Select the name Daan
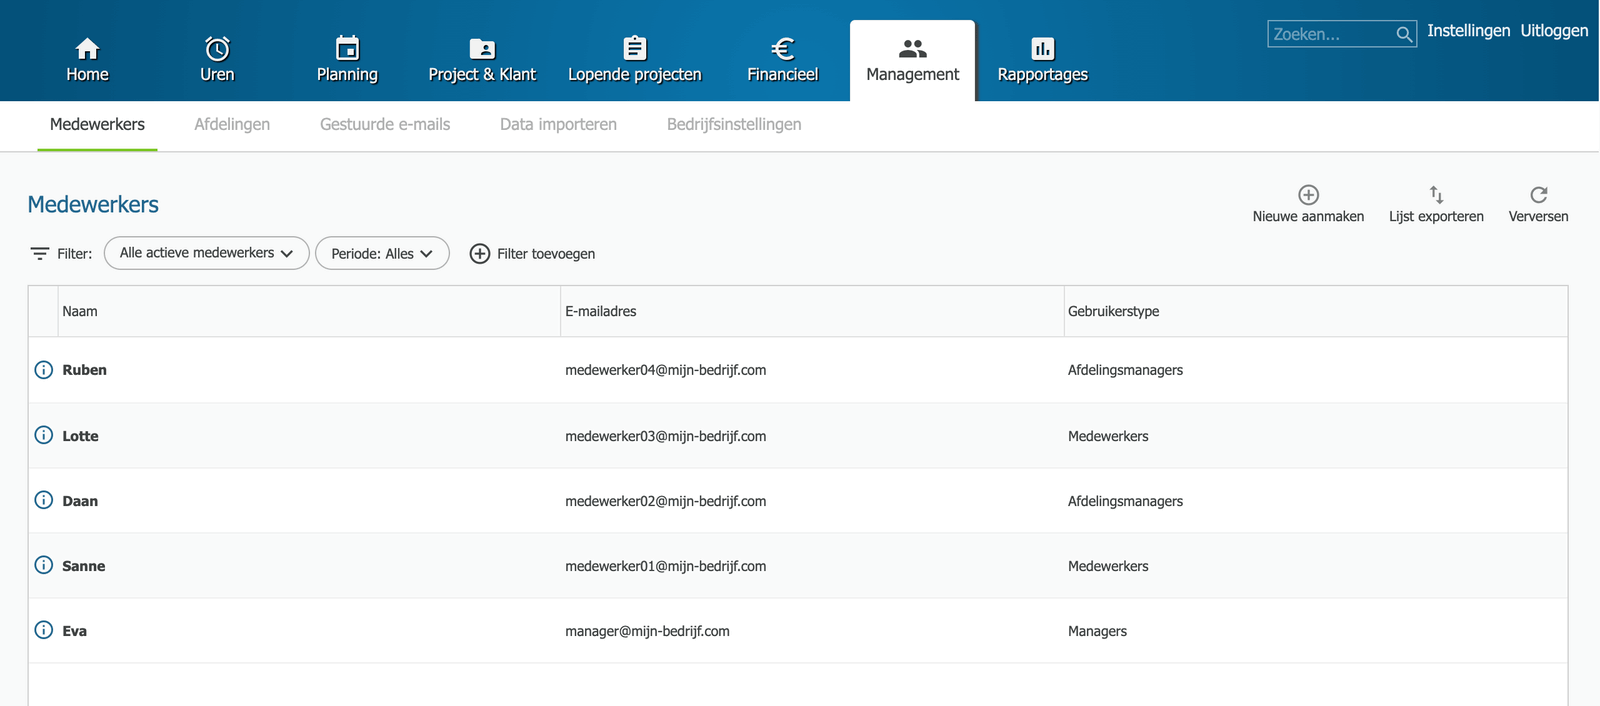Viewport: 1600px width, 706px height. coord(80,501)
